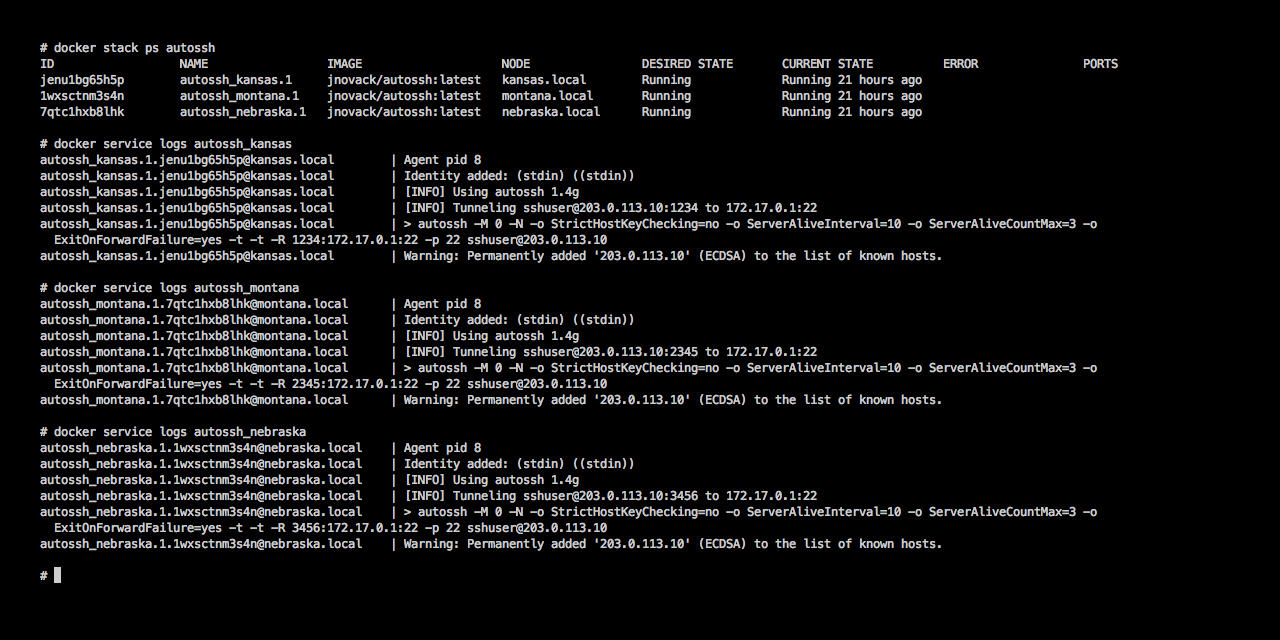1280x640 pixels.
Task: Click the IMAGE column header
Action: (345, 64)
